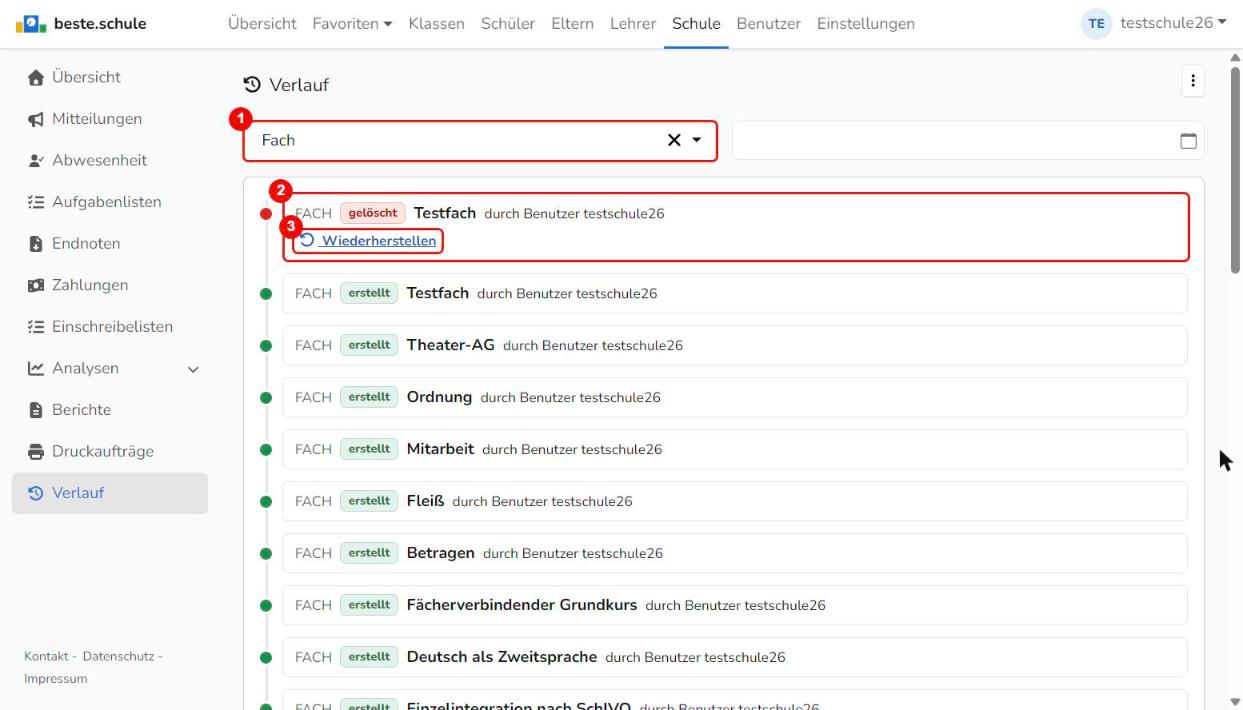The width and height of the screenshot is (1243, 710).
Task: Click the Abwesenheit person icon
Action: tap(35, 160)
